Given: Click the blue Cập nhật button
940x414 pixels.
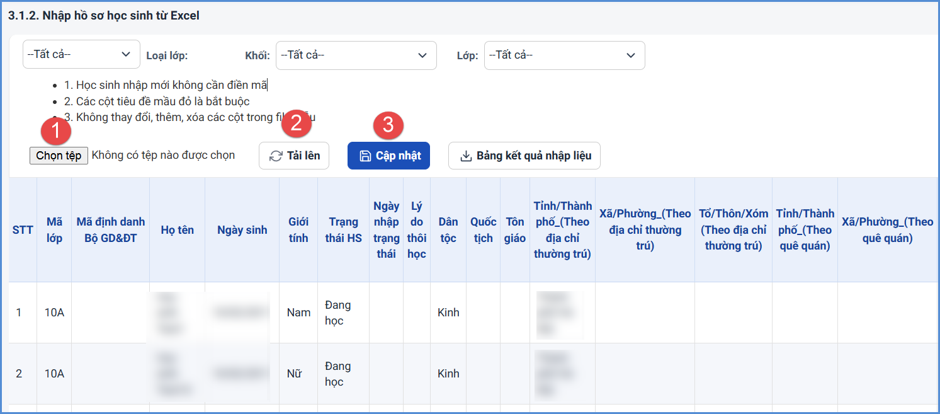Looking at the screenshot, I should click(x=388, y=156).
